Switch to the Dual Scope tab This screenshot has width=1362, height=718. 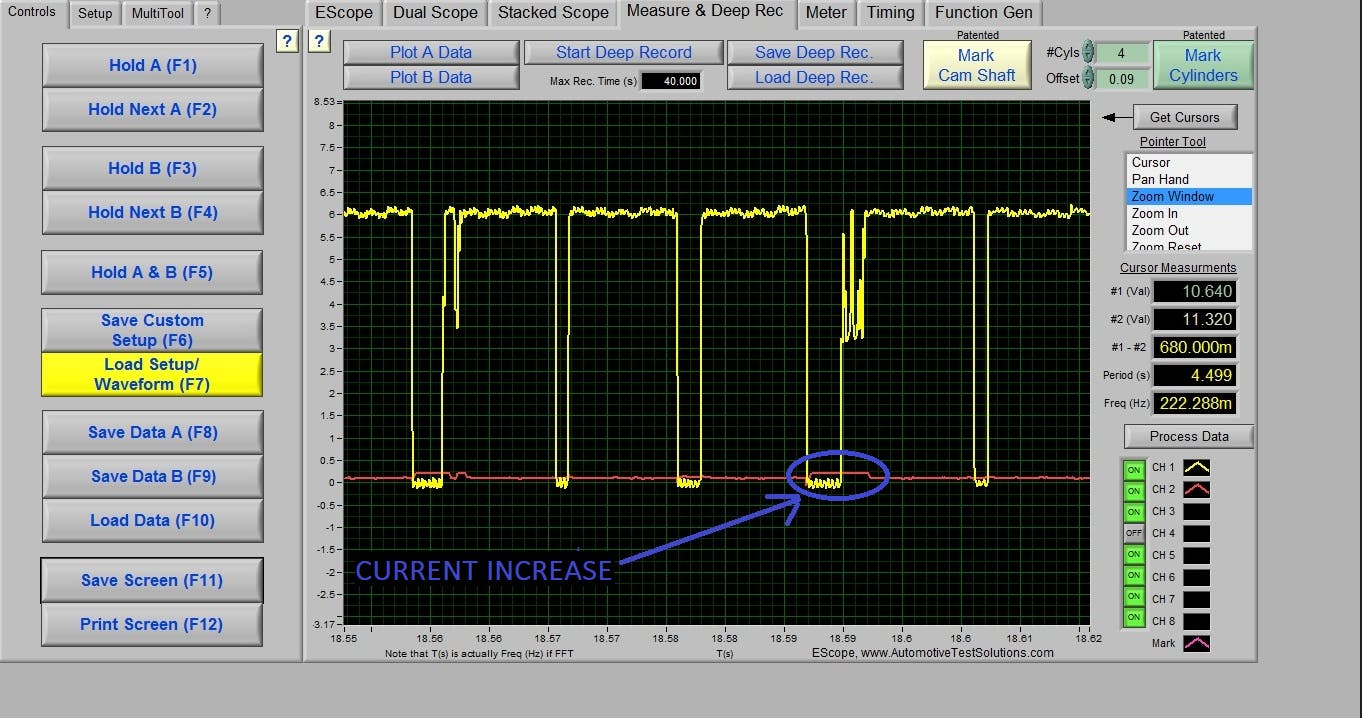(x=434, y=13)
